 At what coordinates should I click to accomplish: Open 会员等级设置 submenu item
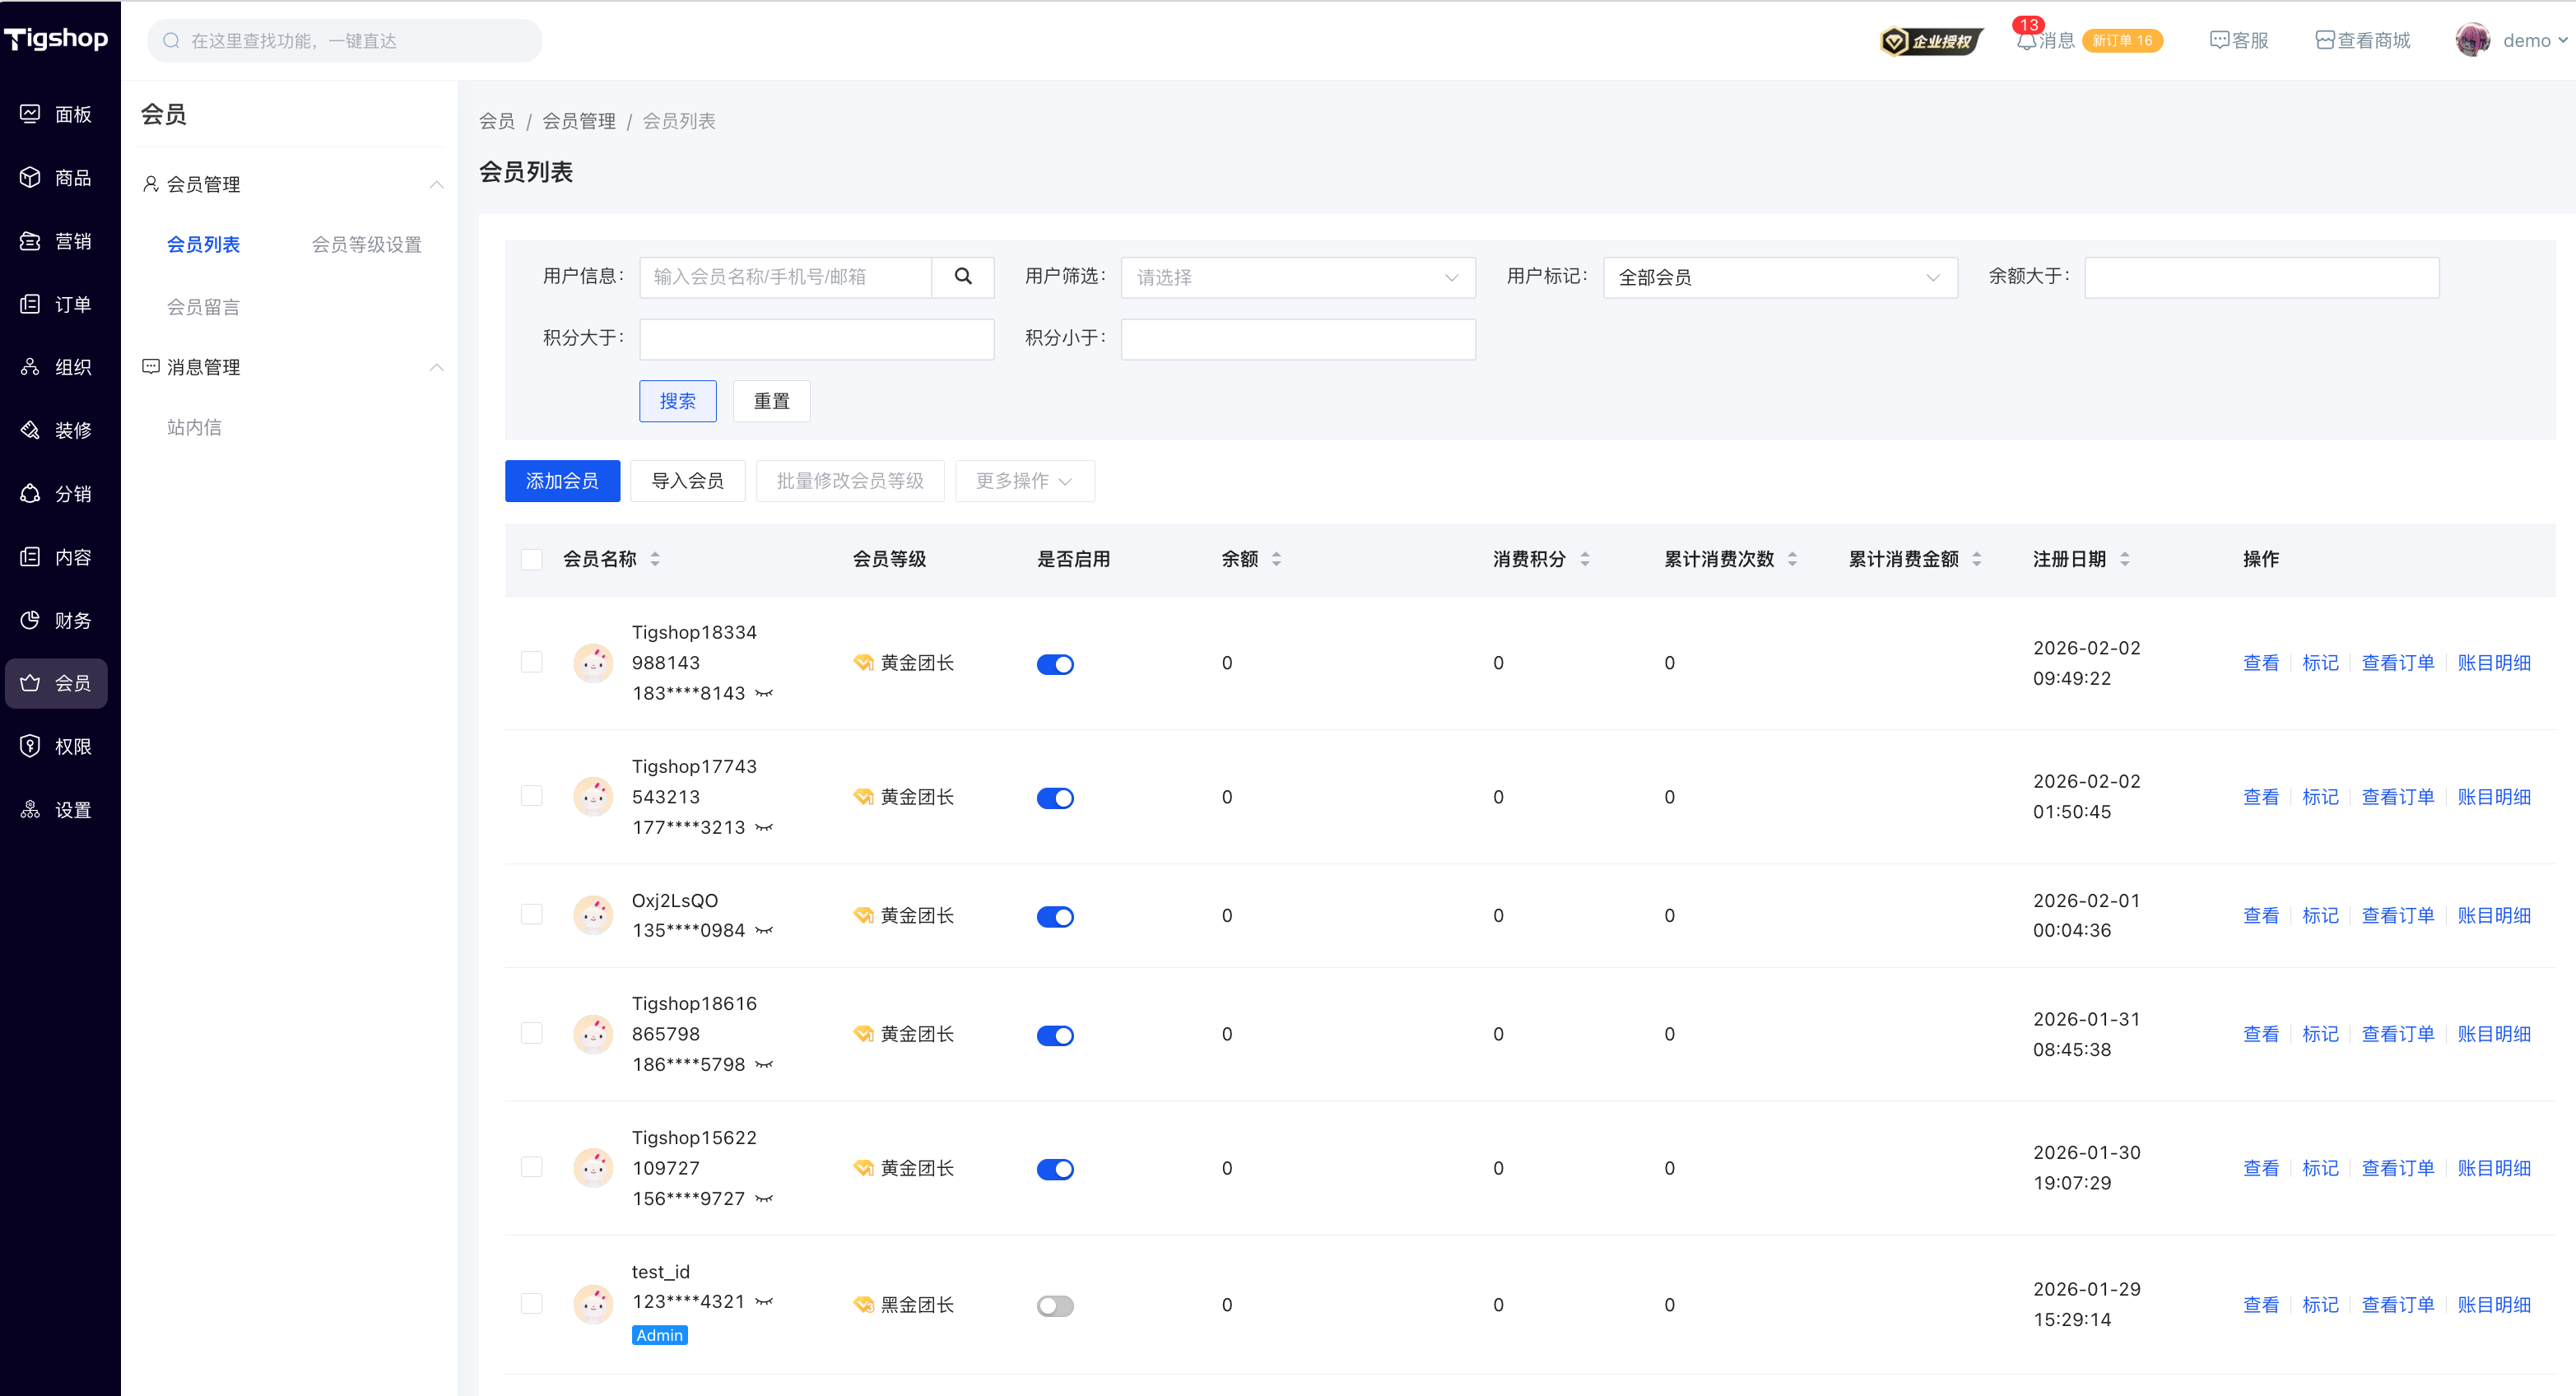click(366, 245)
